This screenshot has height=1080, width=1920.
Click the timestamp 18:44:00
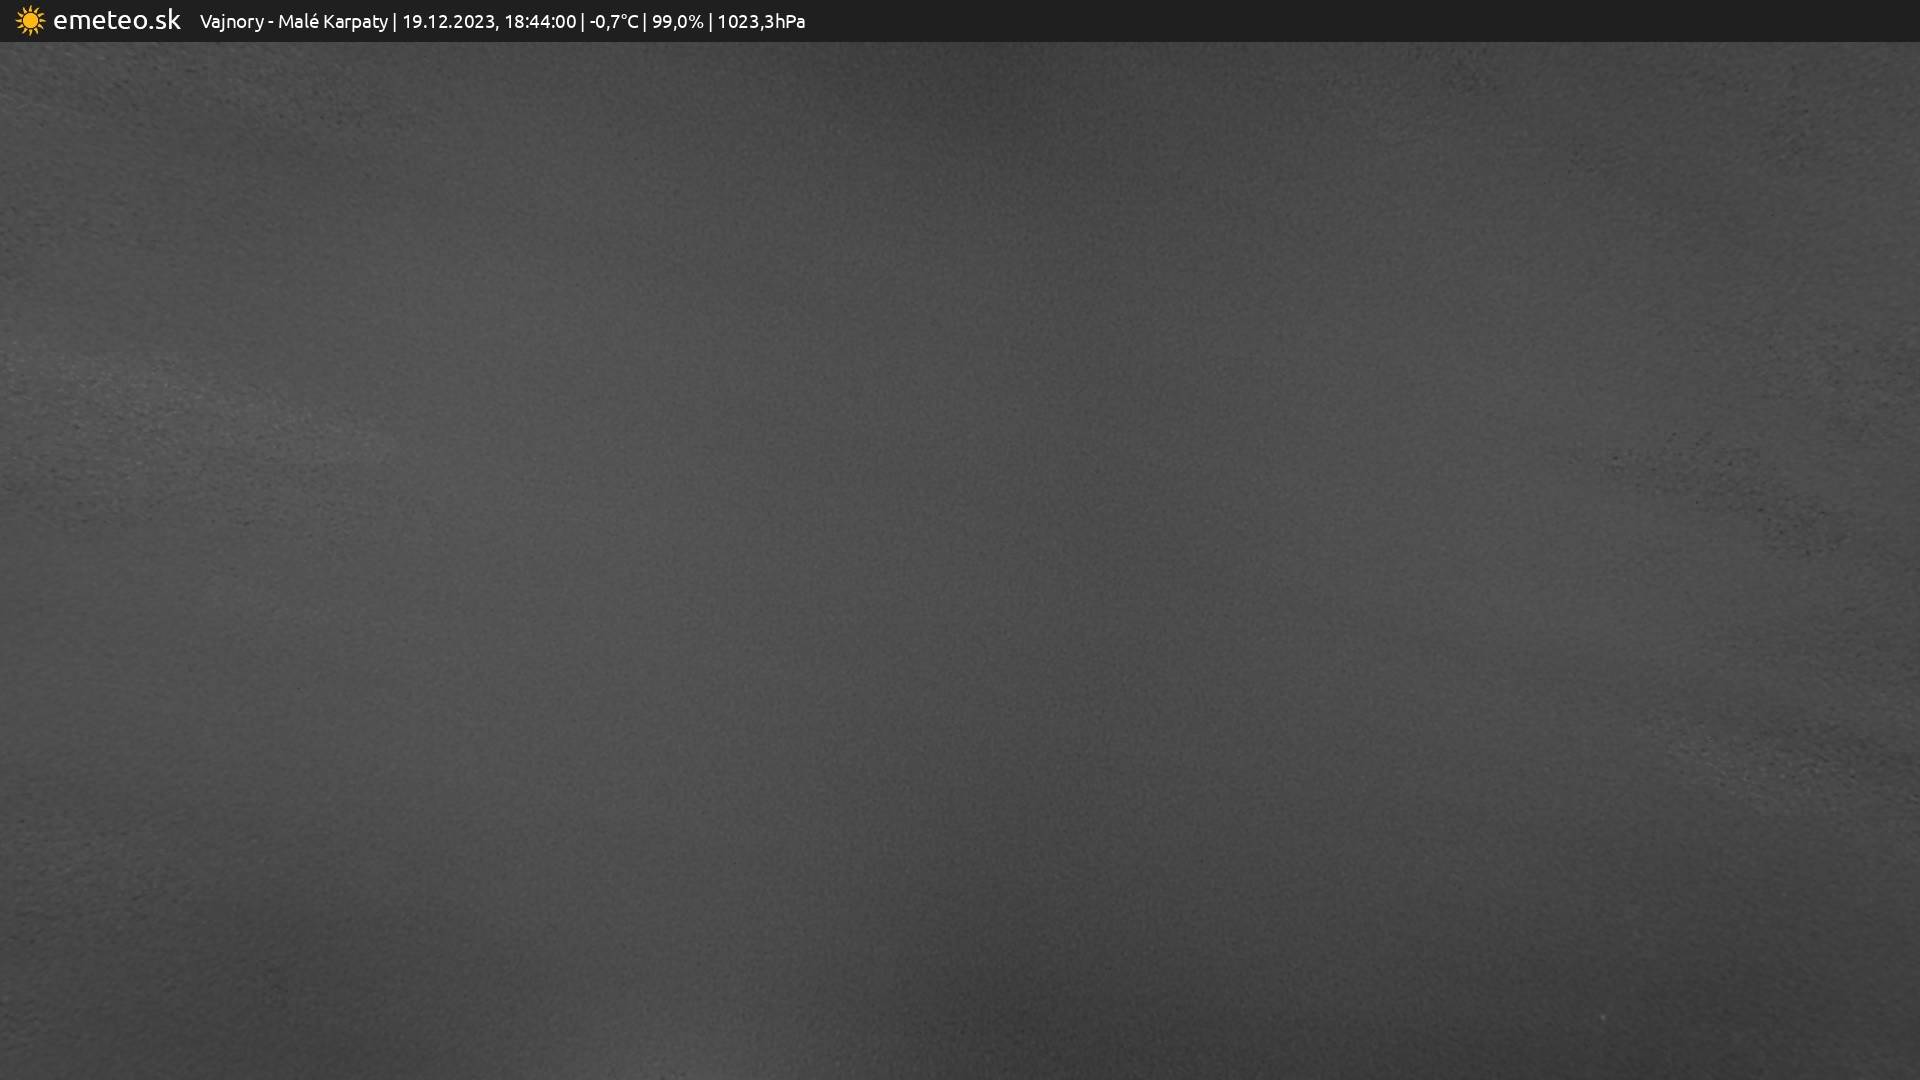pos(540,22)
